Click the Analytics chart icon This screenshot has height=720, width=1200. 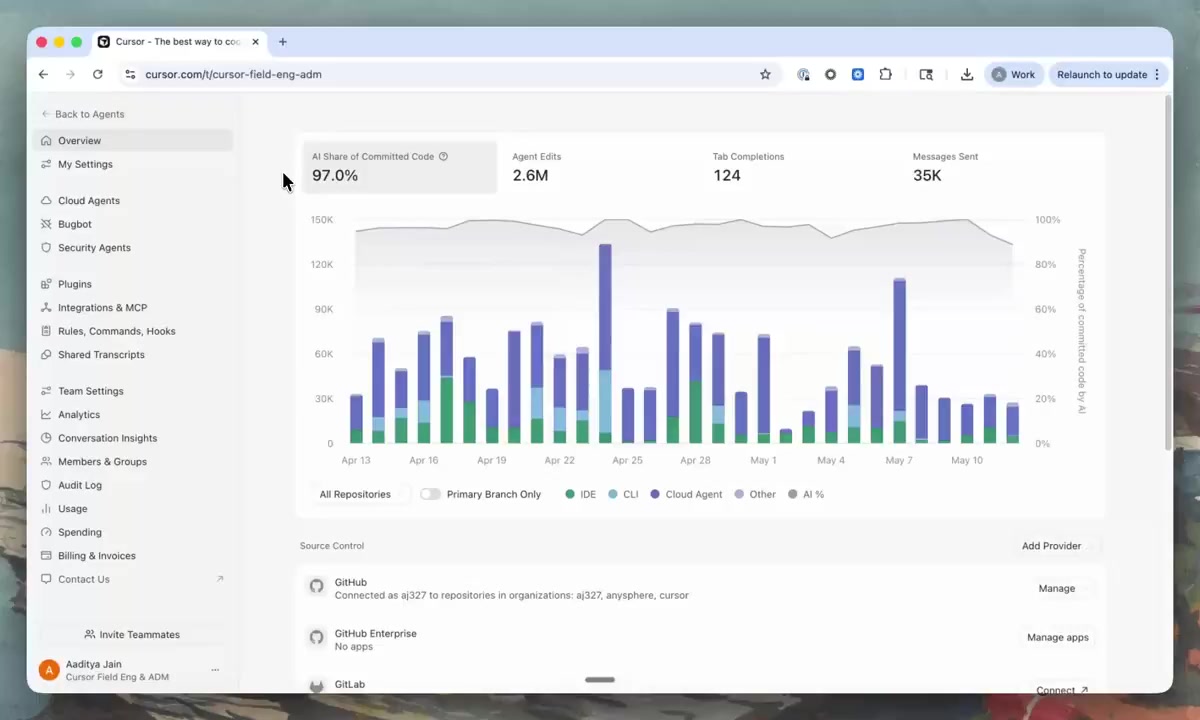(x=46, y=415)
